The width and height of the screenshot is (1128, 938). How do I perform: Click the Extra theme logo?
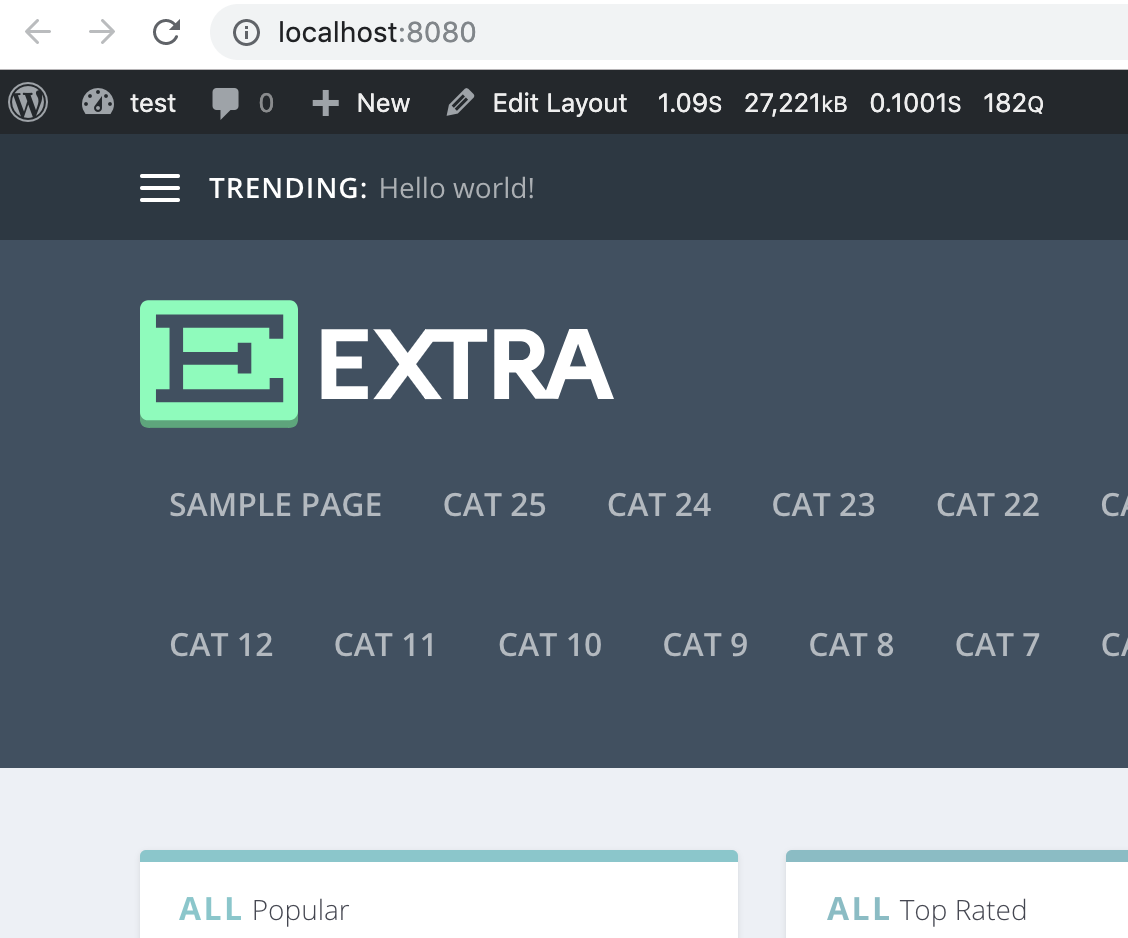[x=377, y=363]
